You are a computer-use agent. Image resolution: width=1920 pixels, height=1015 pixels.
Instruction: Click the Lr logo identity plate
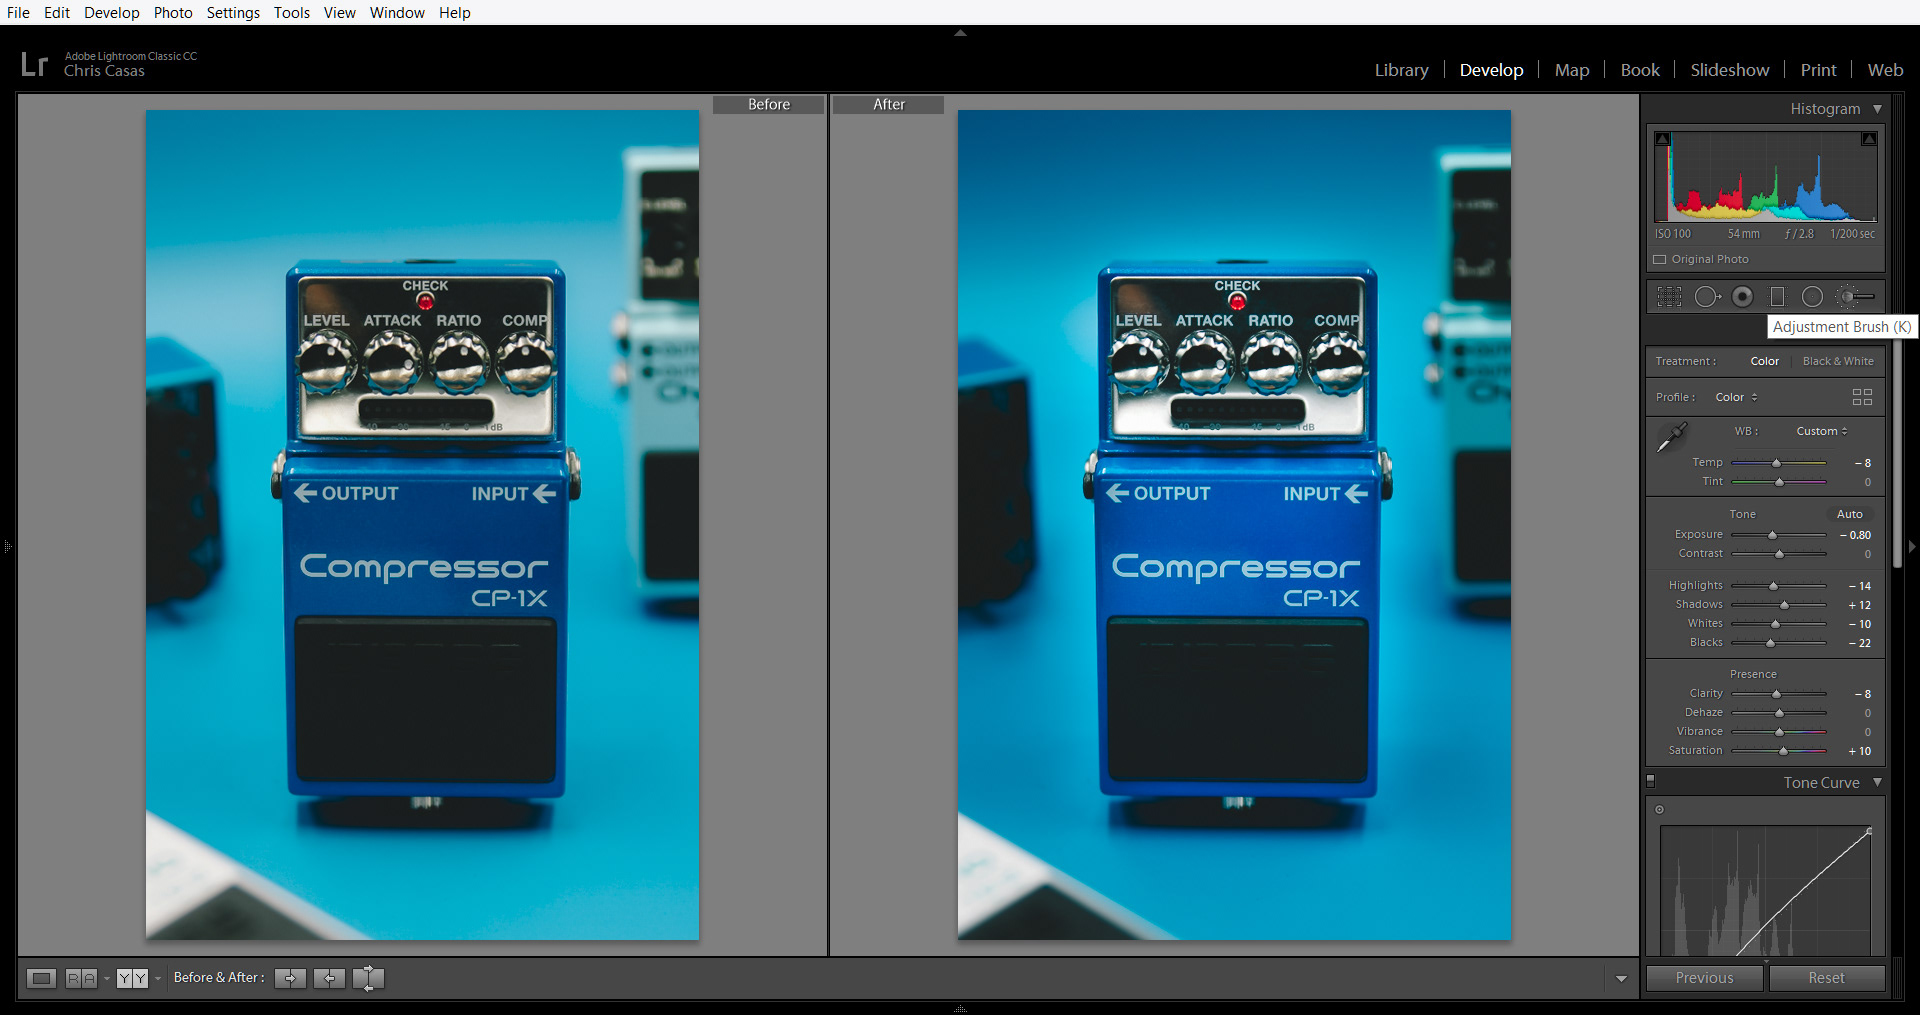coord(34,64)
